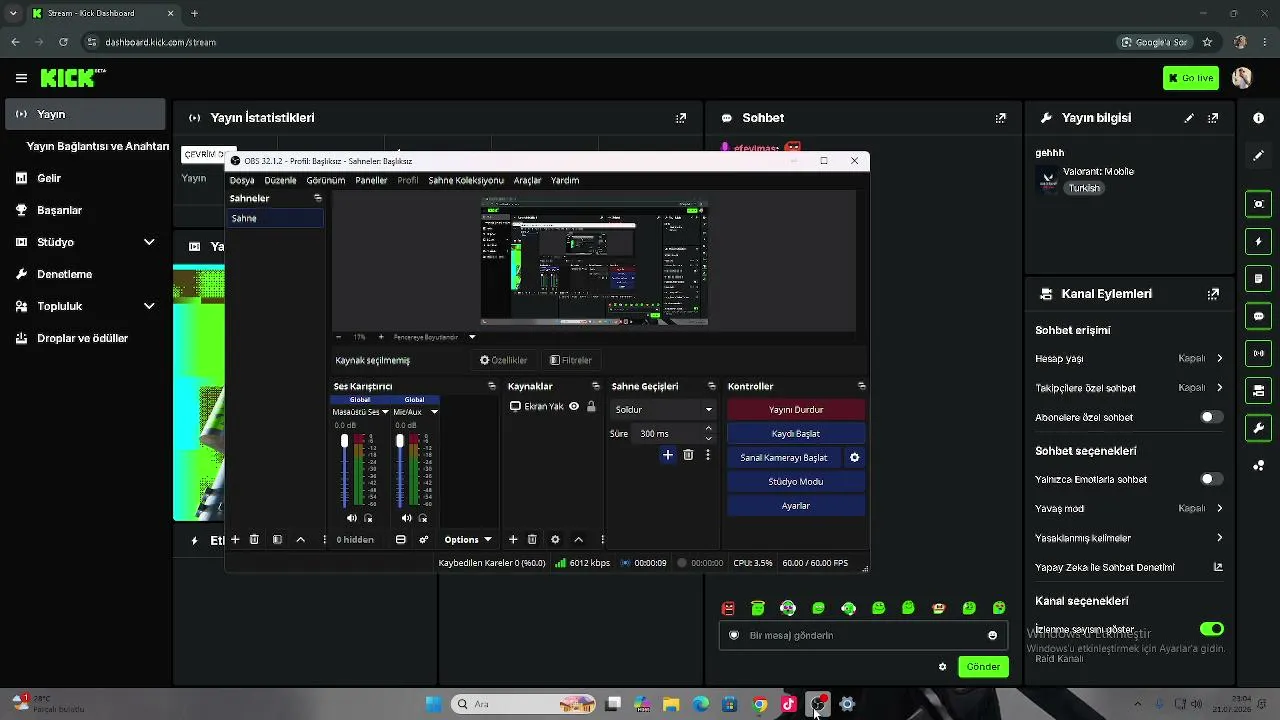This screenshot has height=720, width=1280.
Task: Hide the Ekran Yak source with the eye icon
Action: [x=574, y=407]
